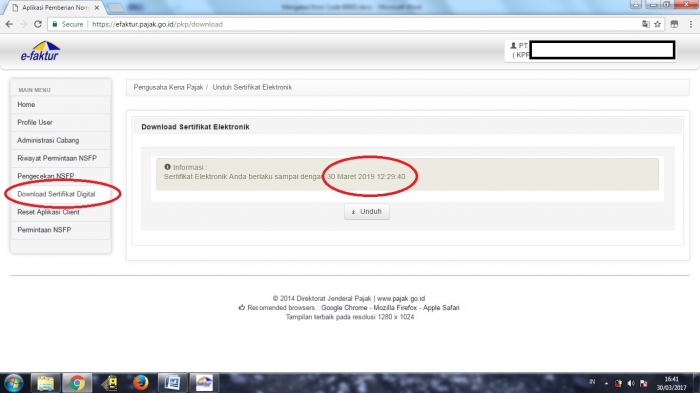Open Pengecekan NSFP menu item
Screen dimensions: 700x393
(x=61, y=176)
